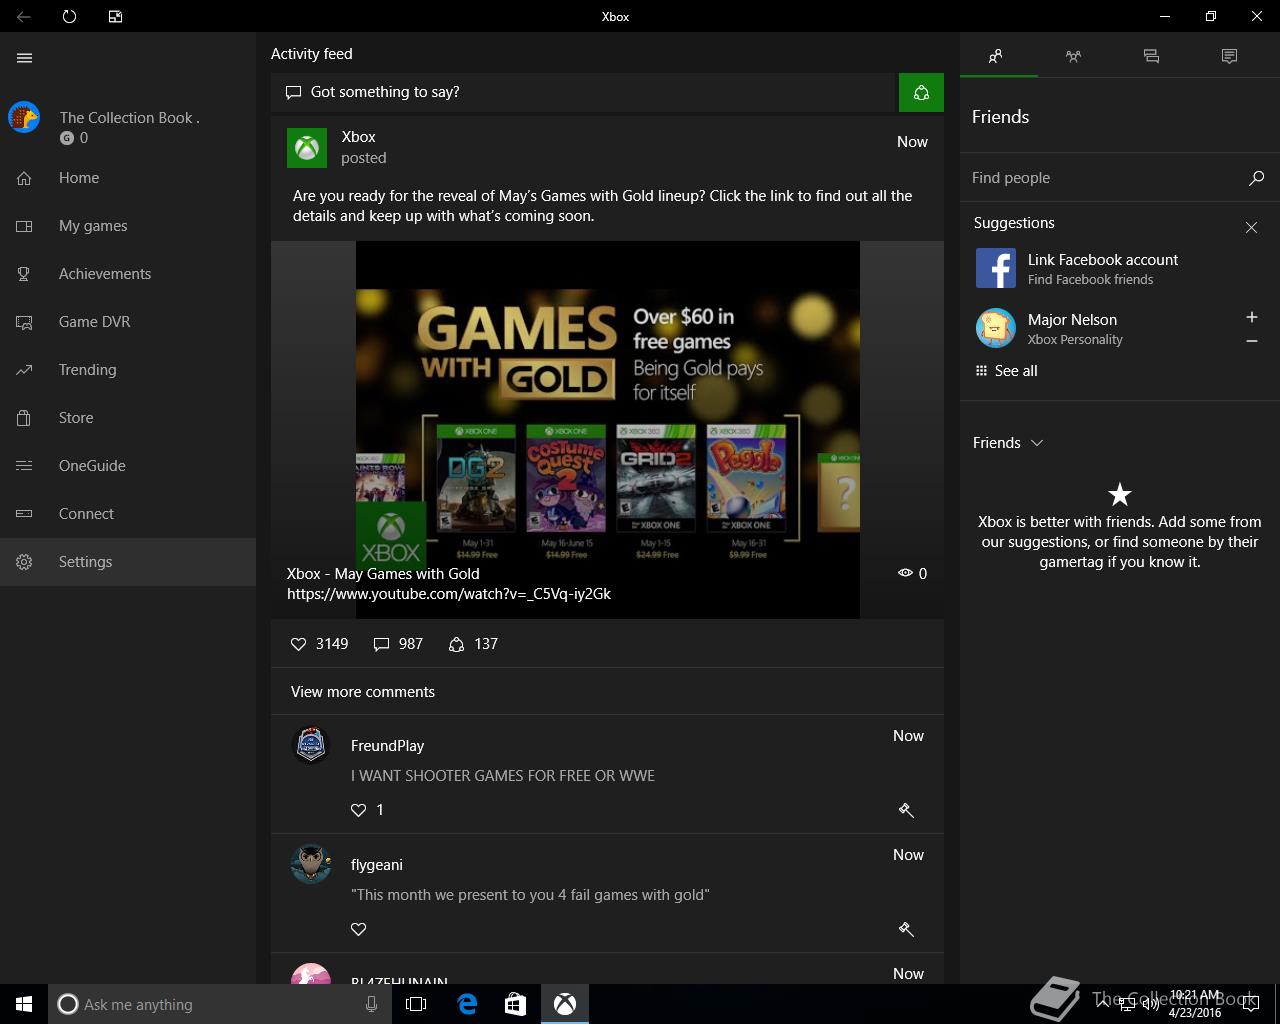Open the YouTube link in Xbox post
1280x1024 pixels.
(x=449, y=594)
